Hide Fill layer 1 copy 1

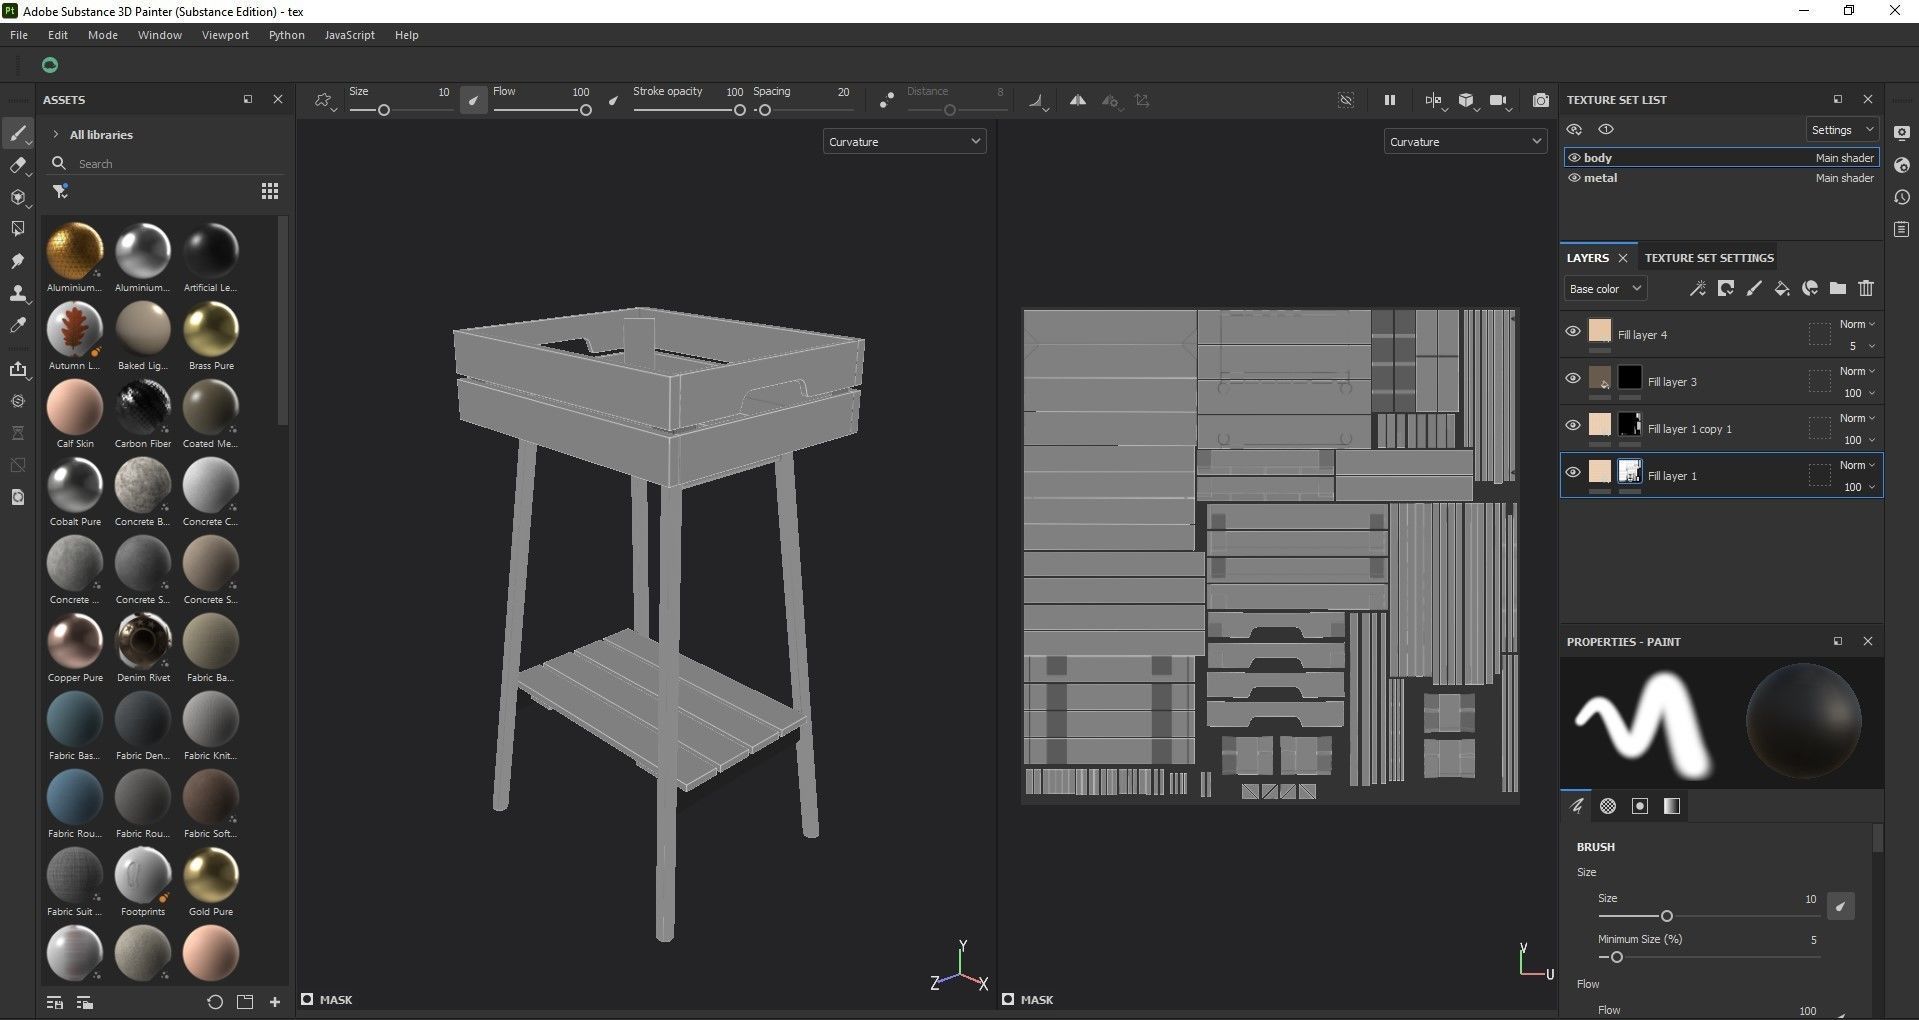(1573, 425)
